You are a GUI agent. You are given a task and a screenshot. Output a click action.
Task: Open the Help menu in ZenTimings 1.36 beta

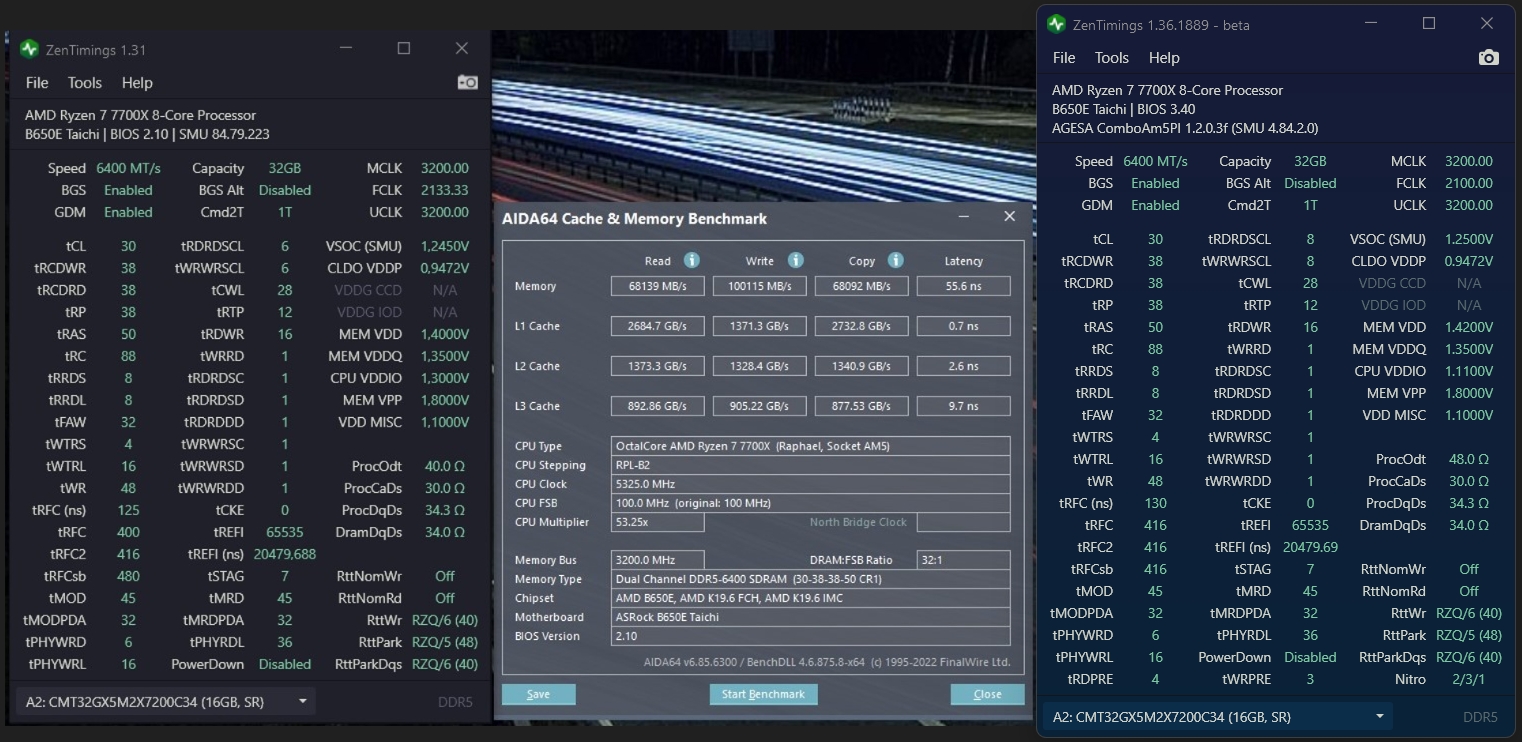1164,58
